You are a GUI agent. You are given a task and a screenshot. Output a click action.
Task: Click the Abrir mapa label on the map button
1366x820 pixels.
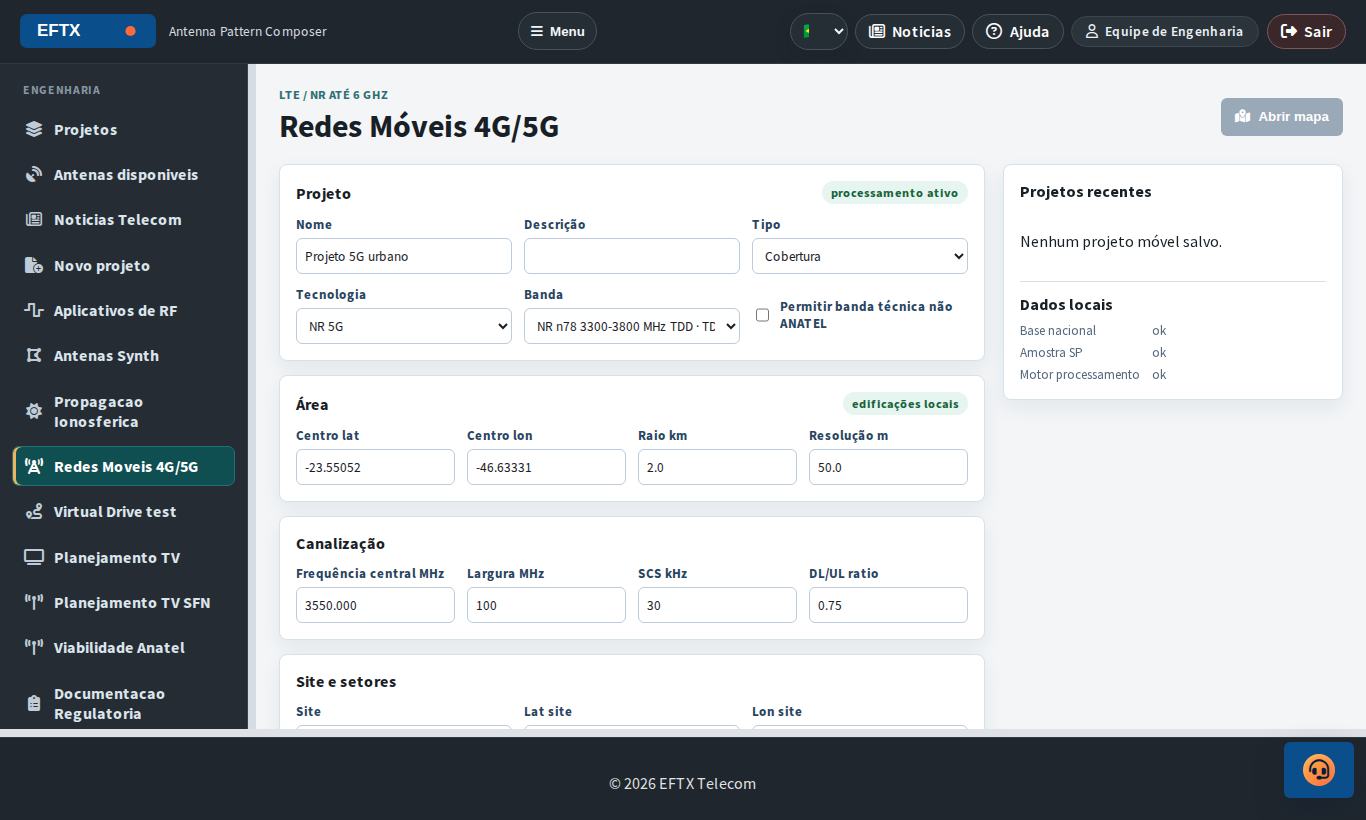(1293, 116)
